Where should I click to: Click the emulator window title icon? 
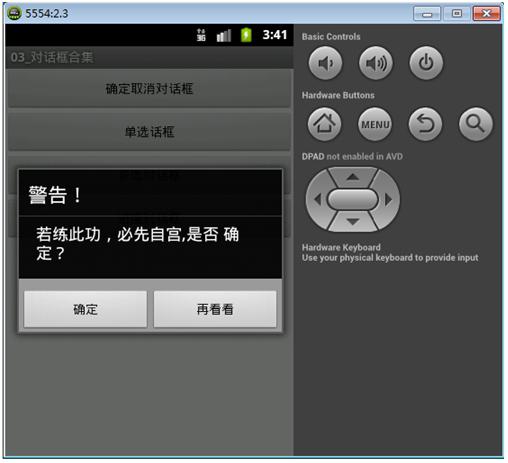click(14, 13)
